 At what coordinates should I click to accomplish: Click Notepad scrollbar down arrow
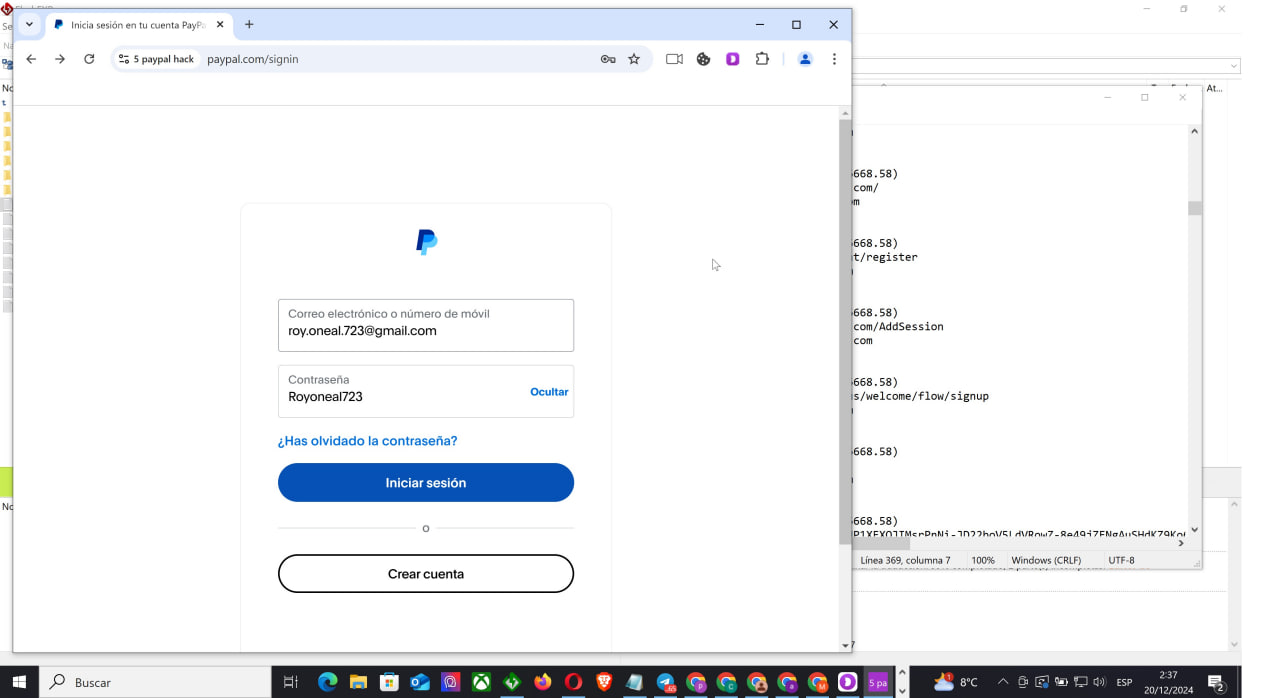pos(1195,530)
